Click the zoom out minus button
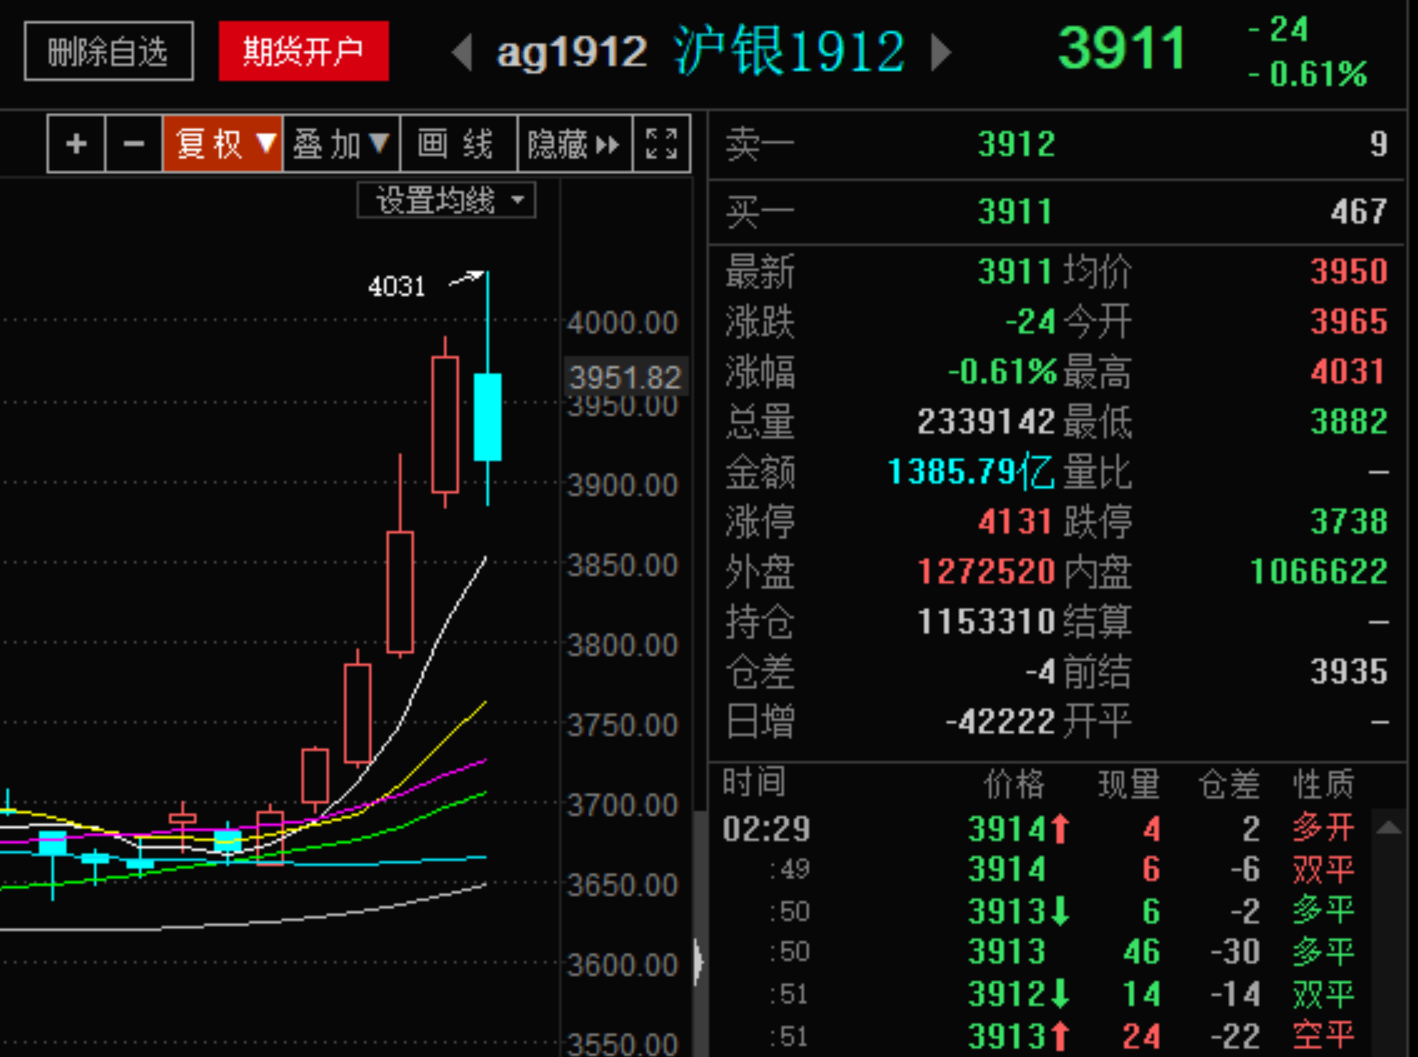The image size is (1418, 1057). 134,144
